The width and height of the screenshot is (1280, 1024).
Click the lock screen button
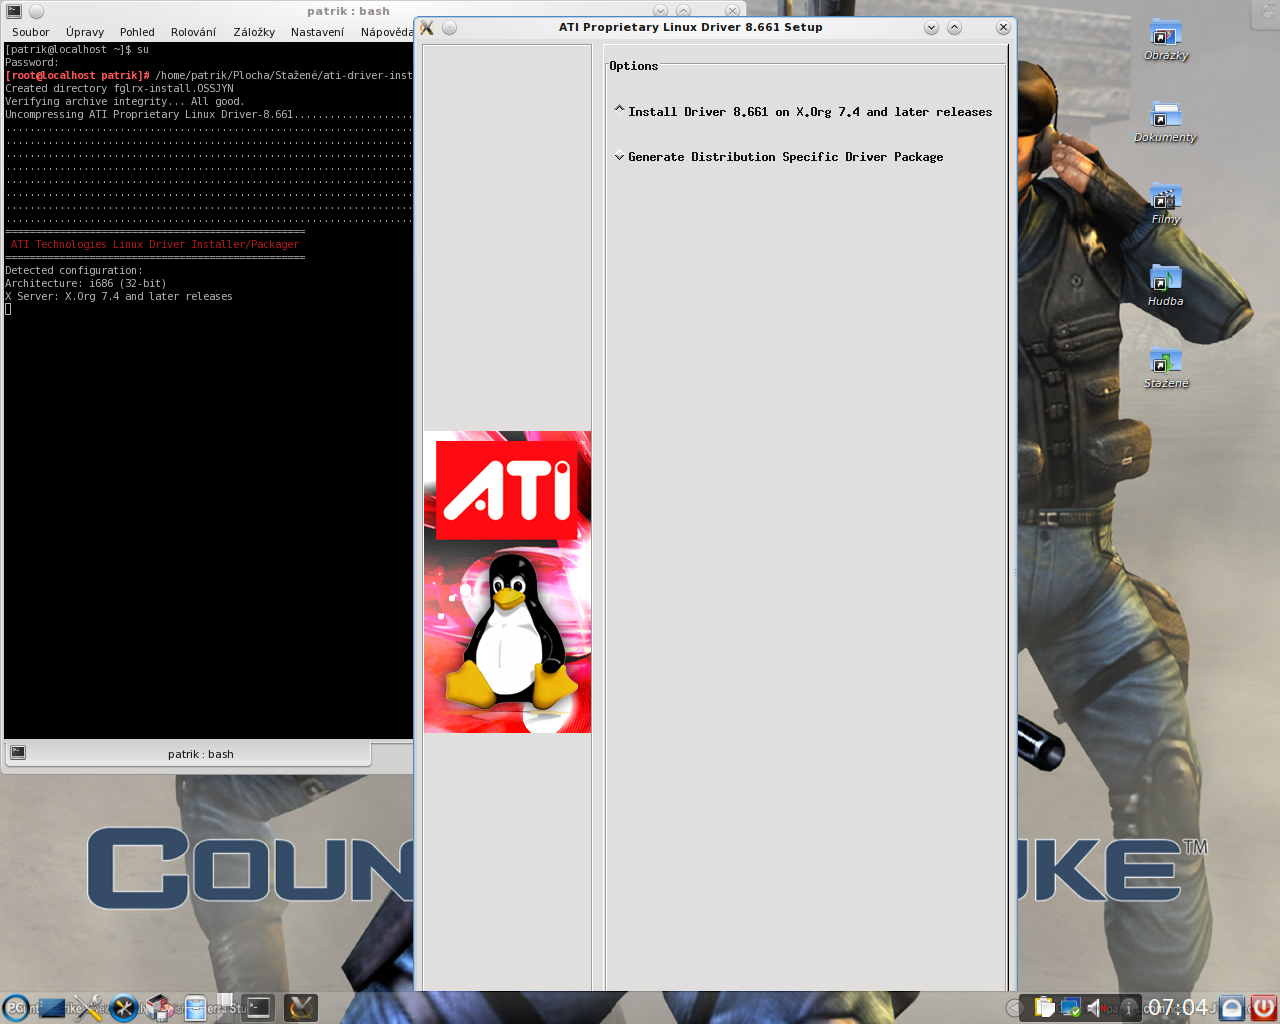(1233, 1008)
